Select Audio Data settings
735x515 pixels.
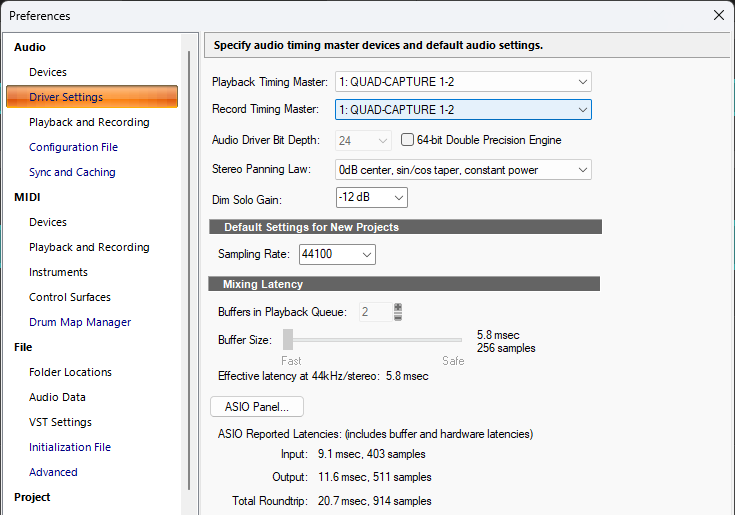point(57,397)
